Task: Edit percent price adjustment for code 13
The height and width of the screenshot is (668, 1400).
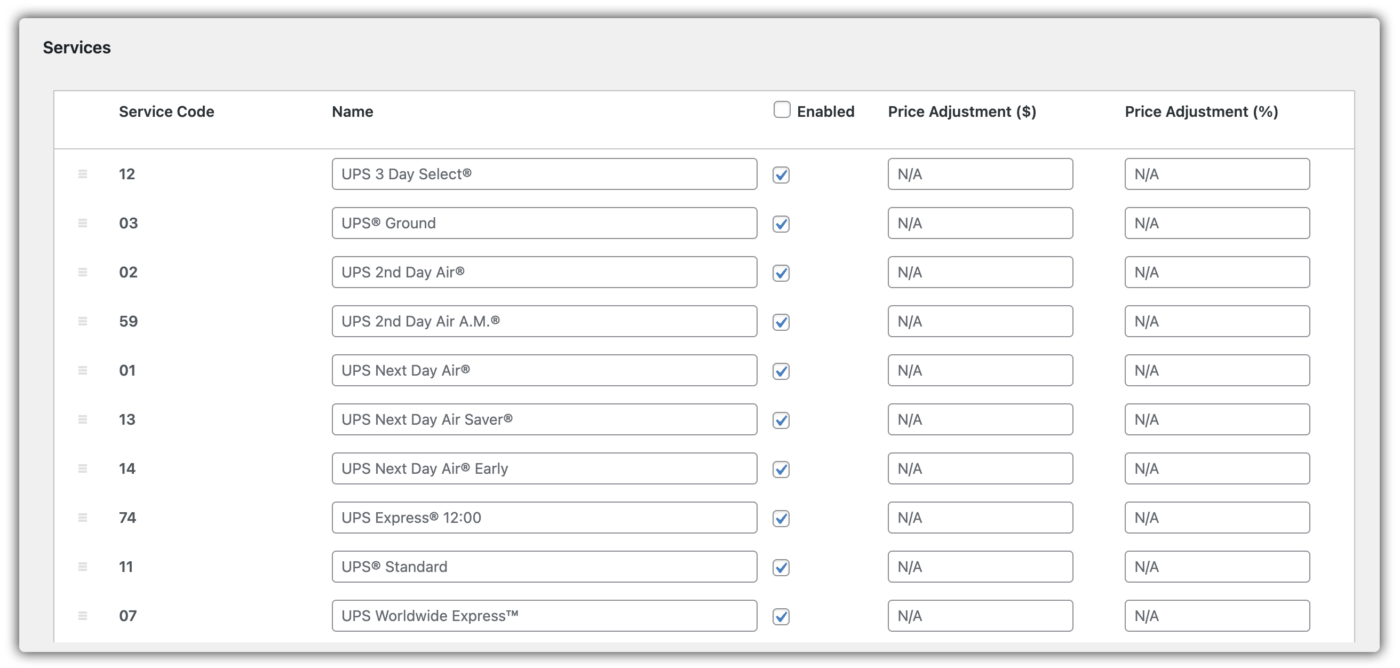Action: pos(1217,419)
